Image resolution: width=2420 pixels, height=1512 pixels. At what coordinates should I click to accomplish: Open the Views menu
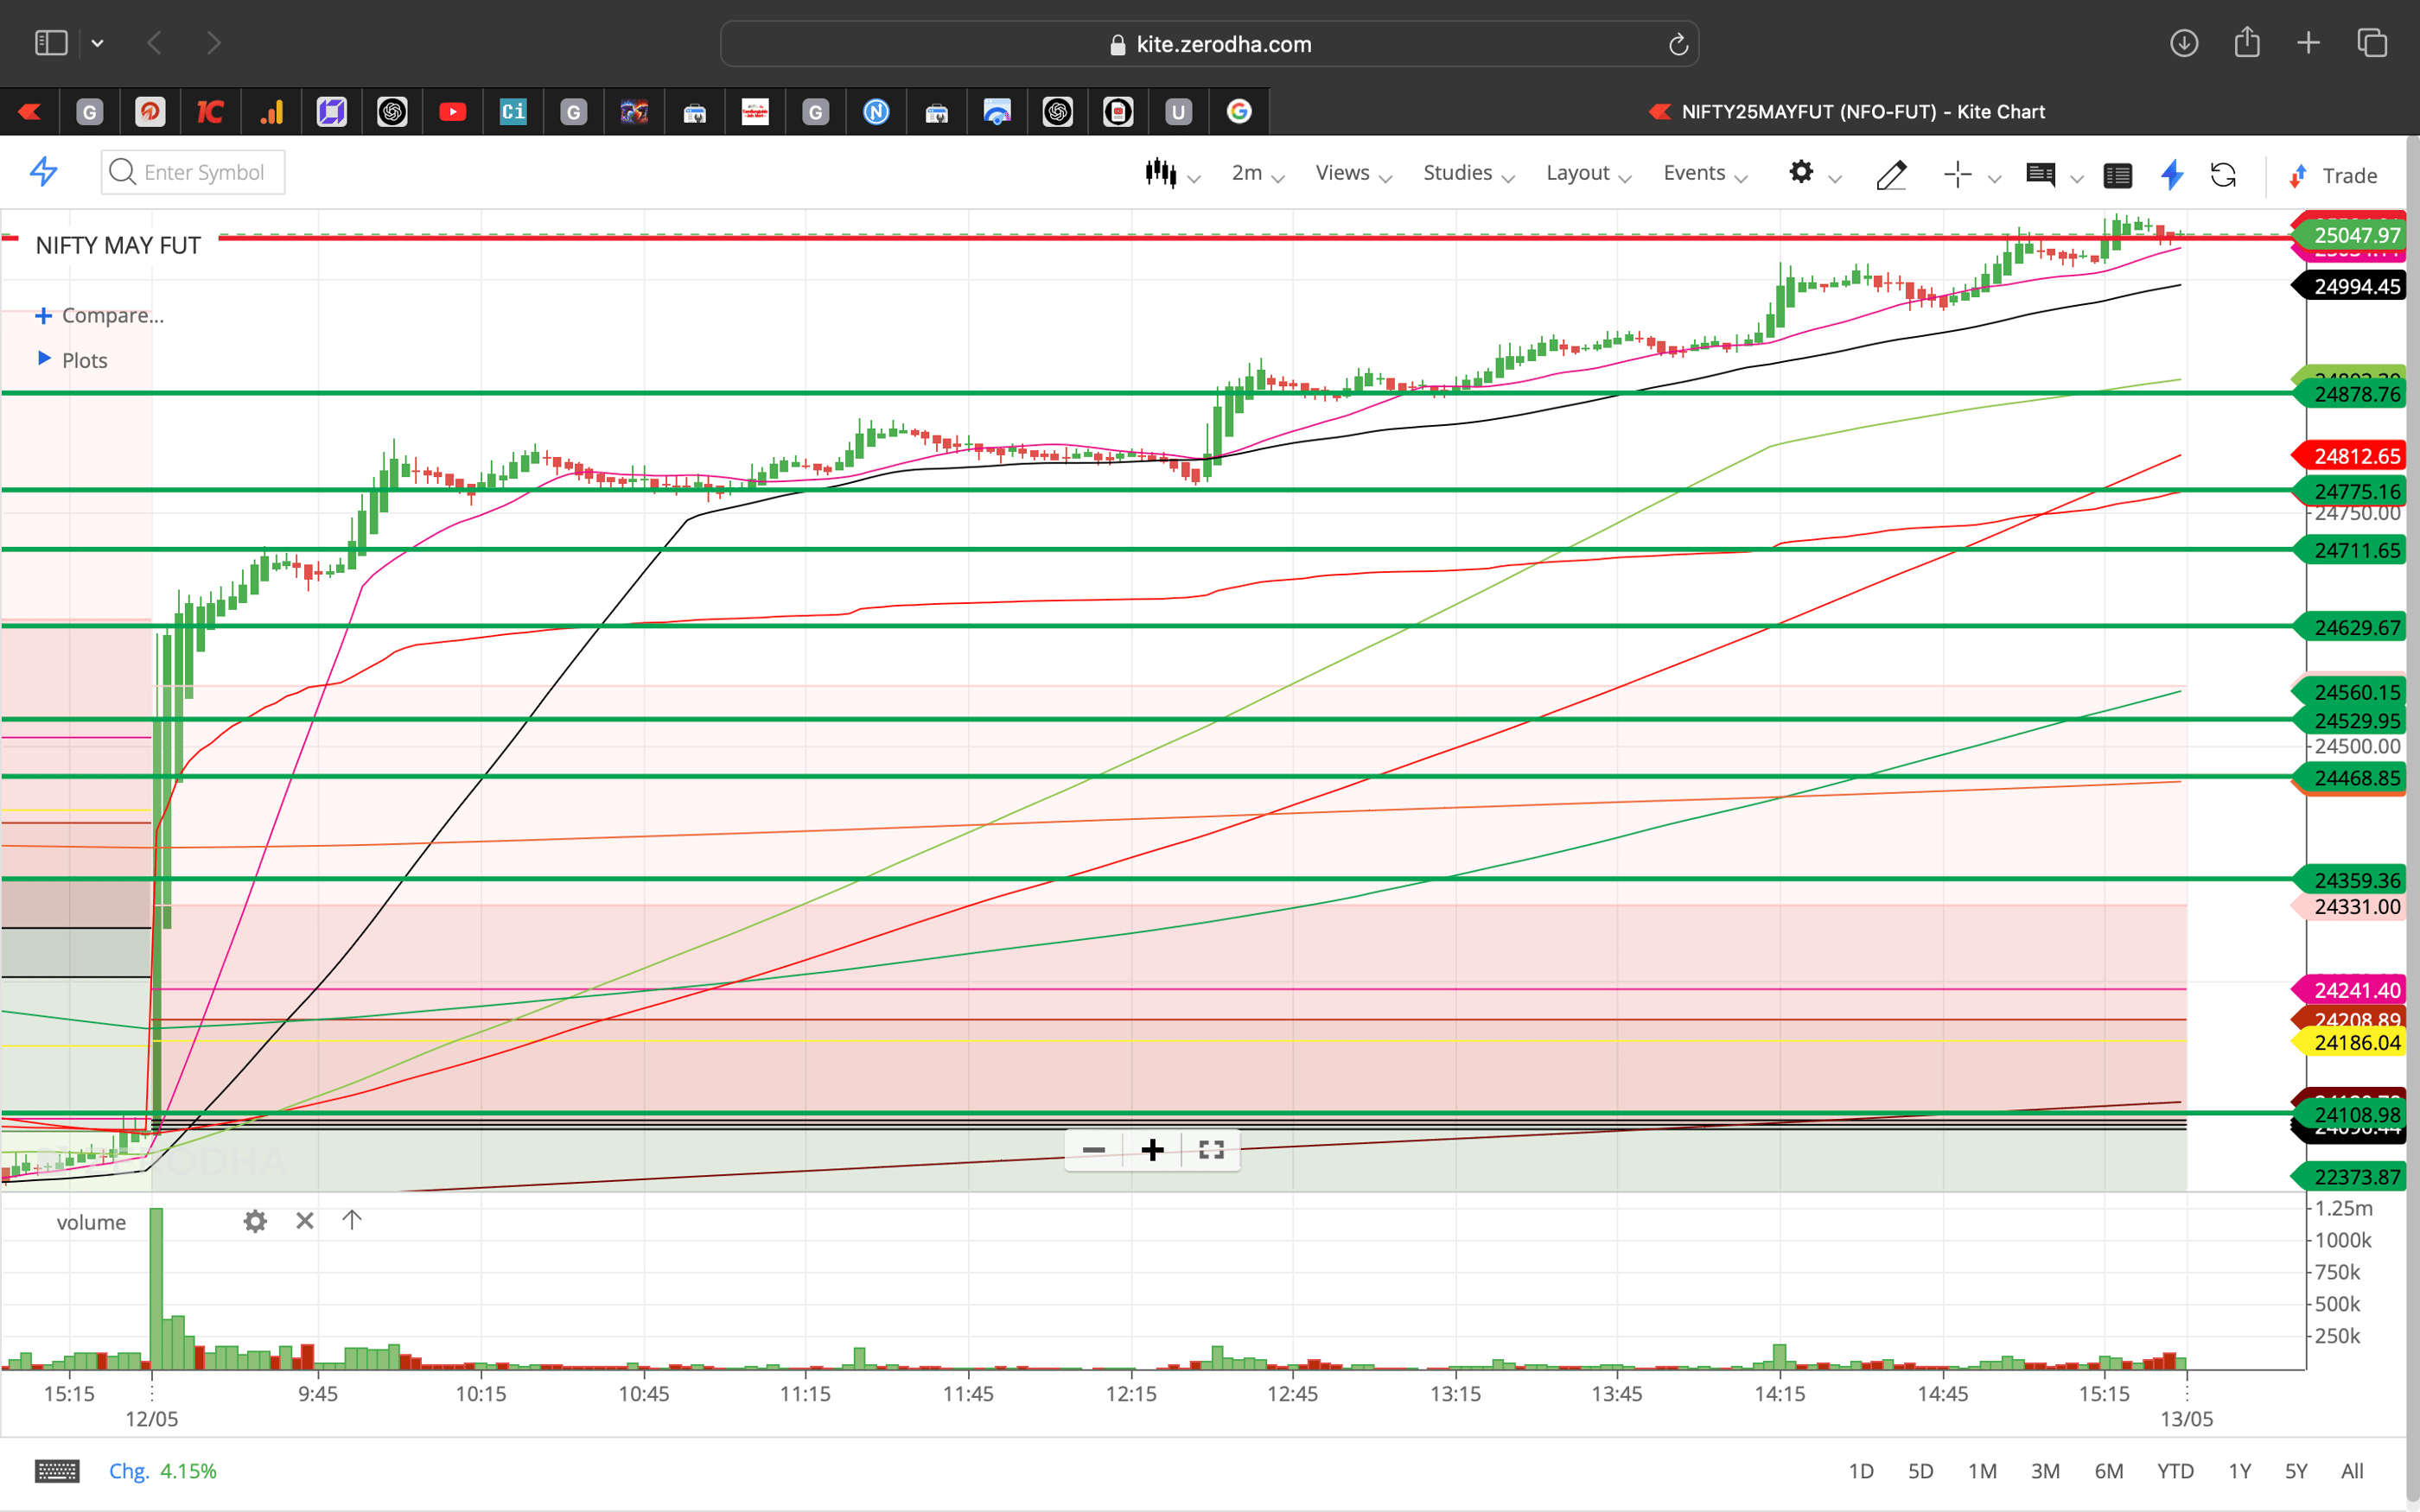click(x=1345, y=172)
